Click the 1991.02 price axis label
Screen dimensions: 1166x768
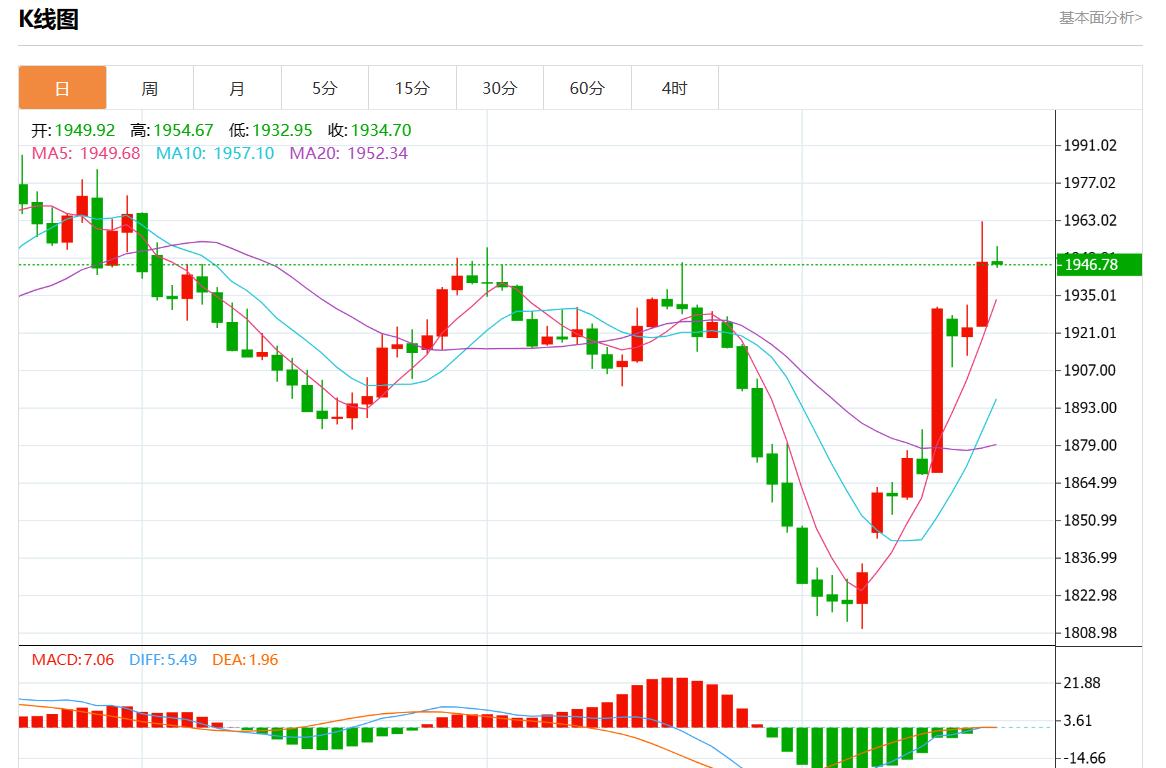tap(1090, 145)
